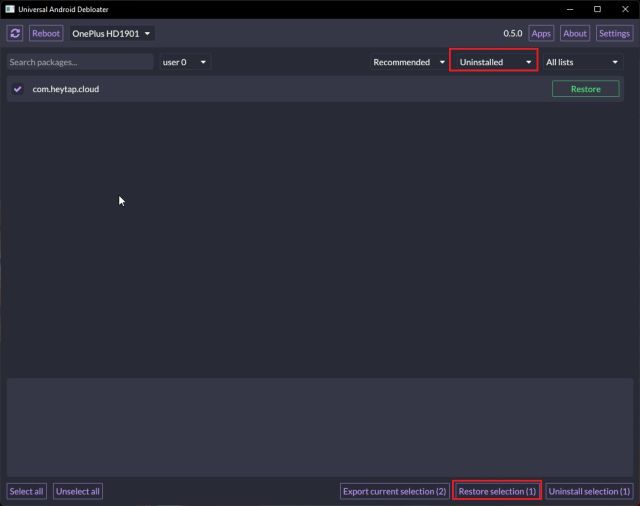Click Select all button
This screenshot has height=506, width=640.
[26, 491]
